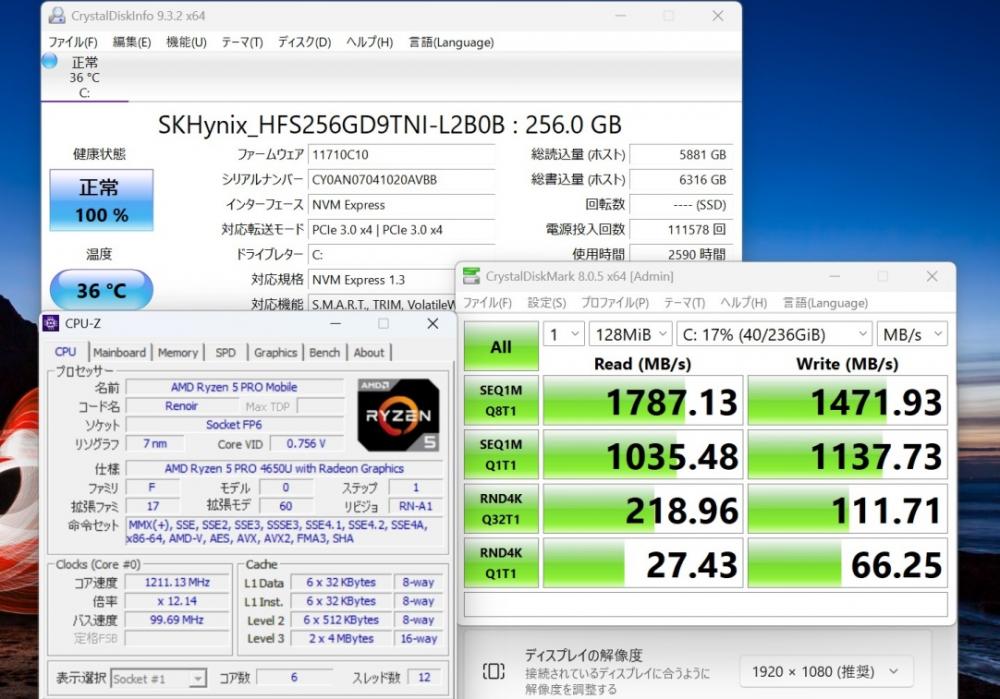Run the RND4K Q1T1 benchmark
Viewport: 1000px width, 699px height.
click(501, 563)
